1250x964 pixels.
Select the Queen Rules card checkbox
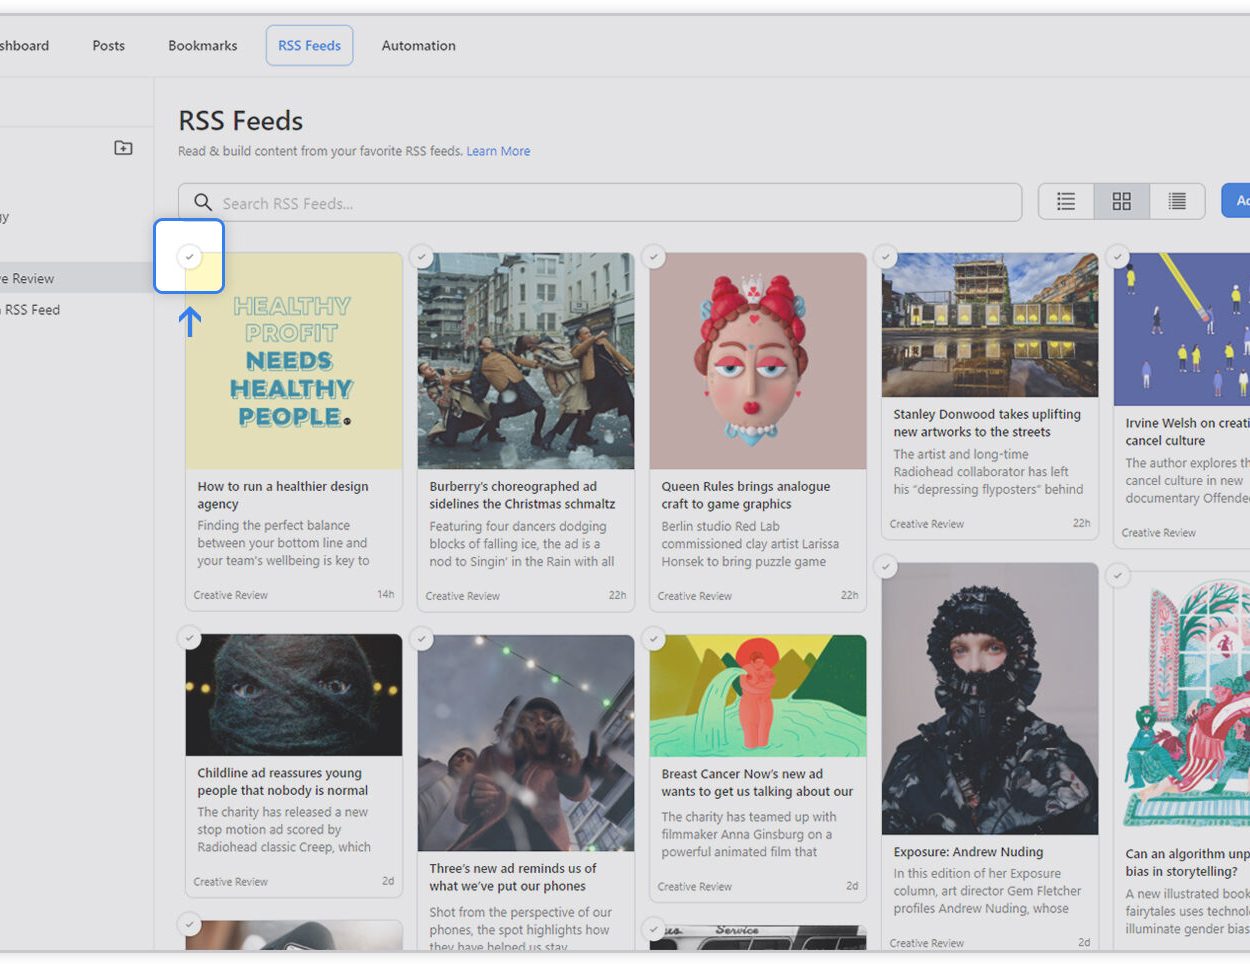pos(654,257)
